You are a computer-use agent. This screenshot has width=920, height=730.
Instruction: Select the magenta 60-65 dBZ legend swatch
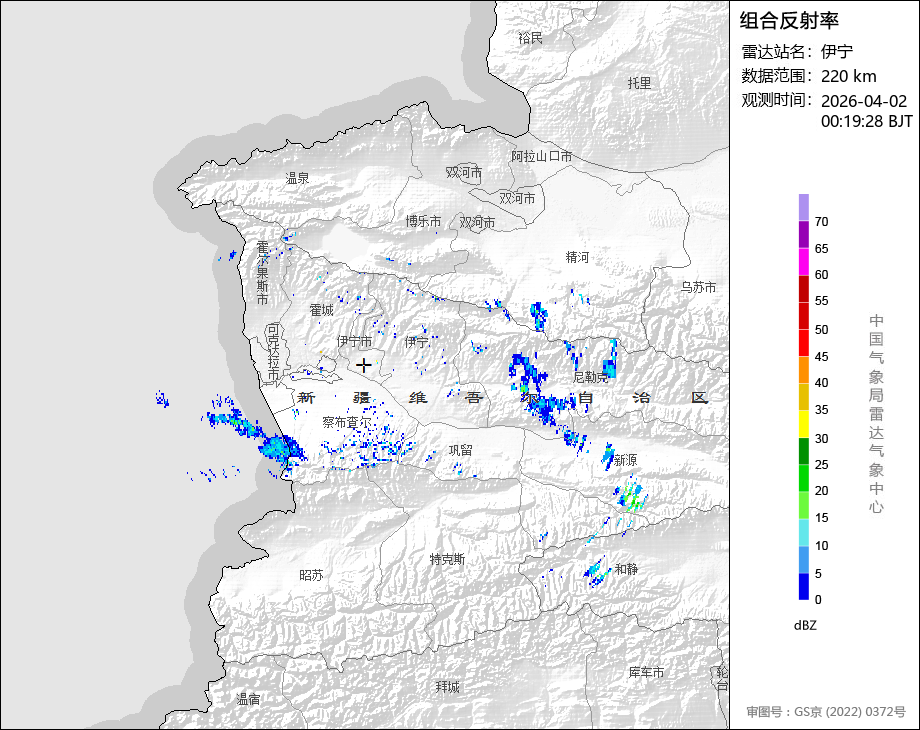tap(803, 262)
